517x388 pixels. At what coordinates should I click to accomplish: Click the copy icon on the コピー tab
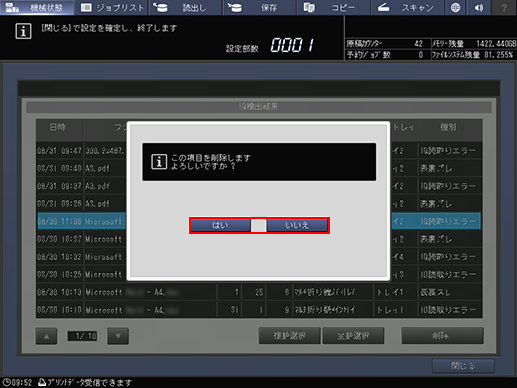click(309, 7)
